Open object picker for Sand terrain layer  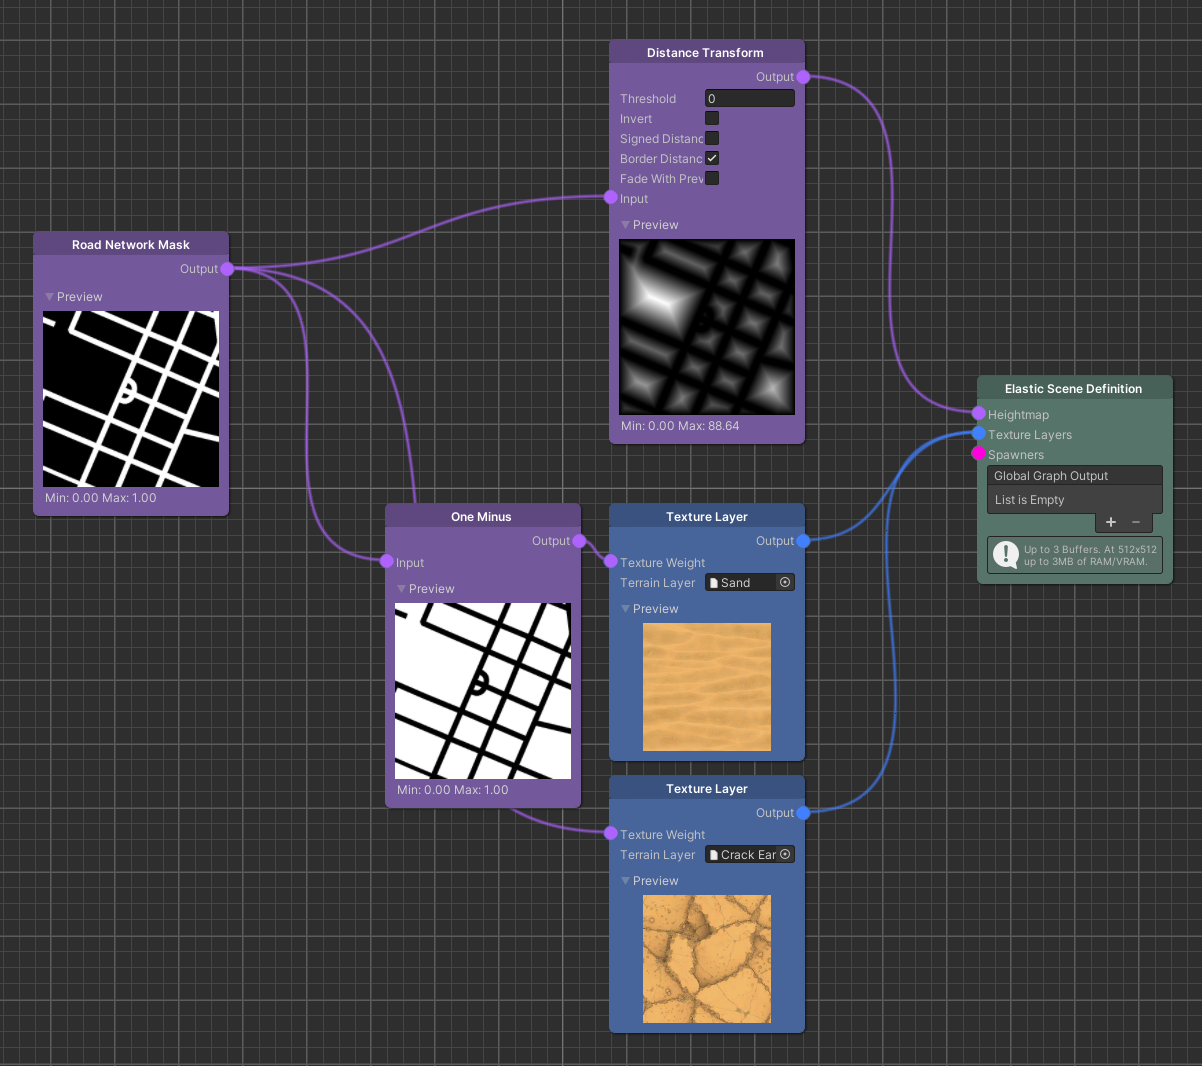[785, 583]
